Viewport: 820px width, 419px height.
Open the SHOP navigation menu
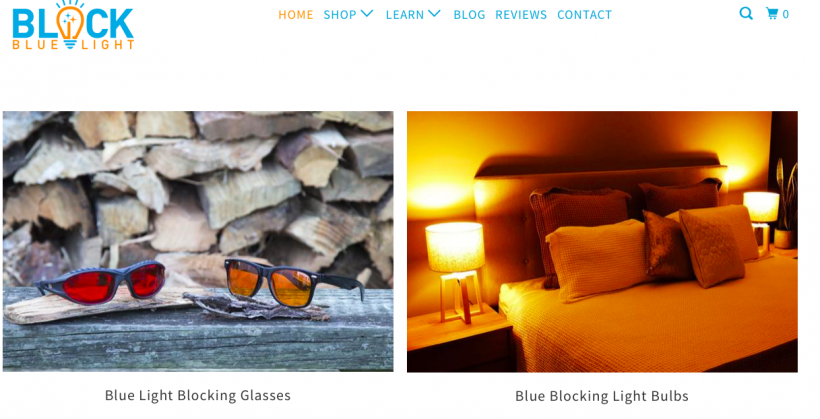click(x=340, y=15)
